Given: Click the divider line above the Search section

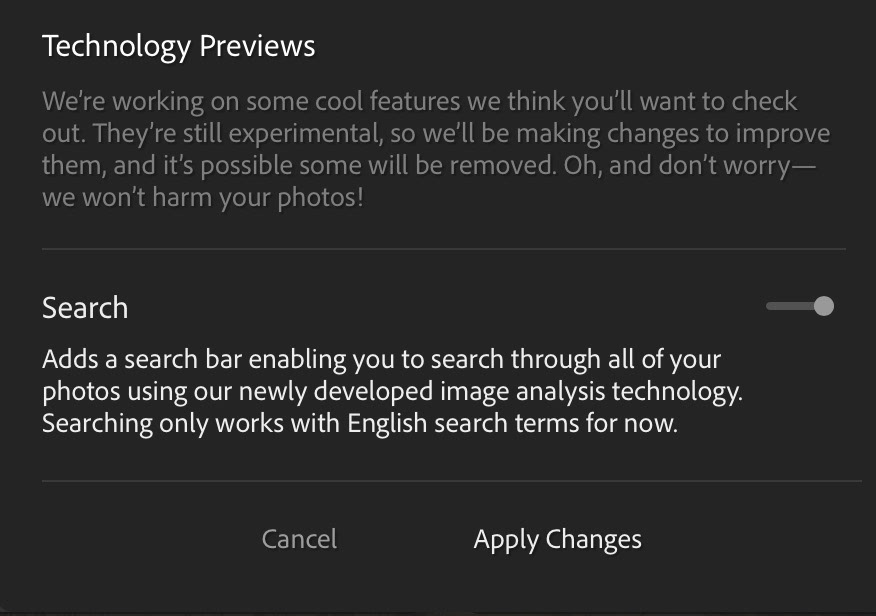Looking at the screenshot, I should click(444, 249).
